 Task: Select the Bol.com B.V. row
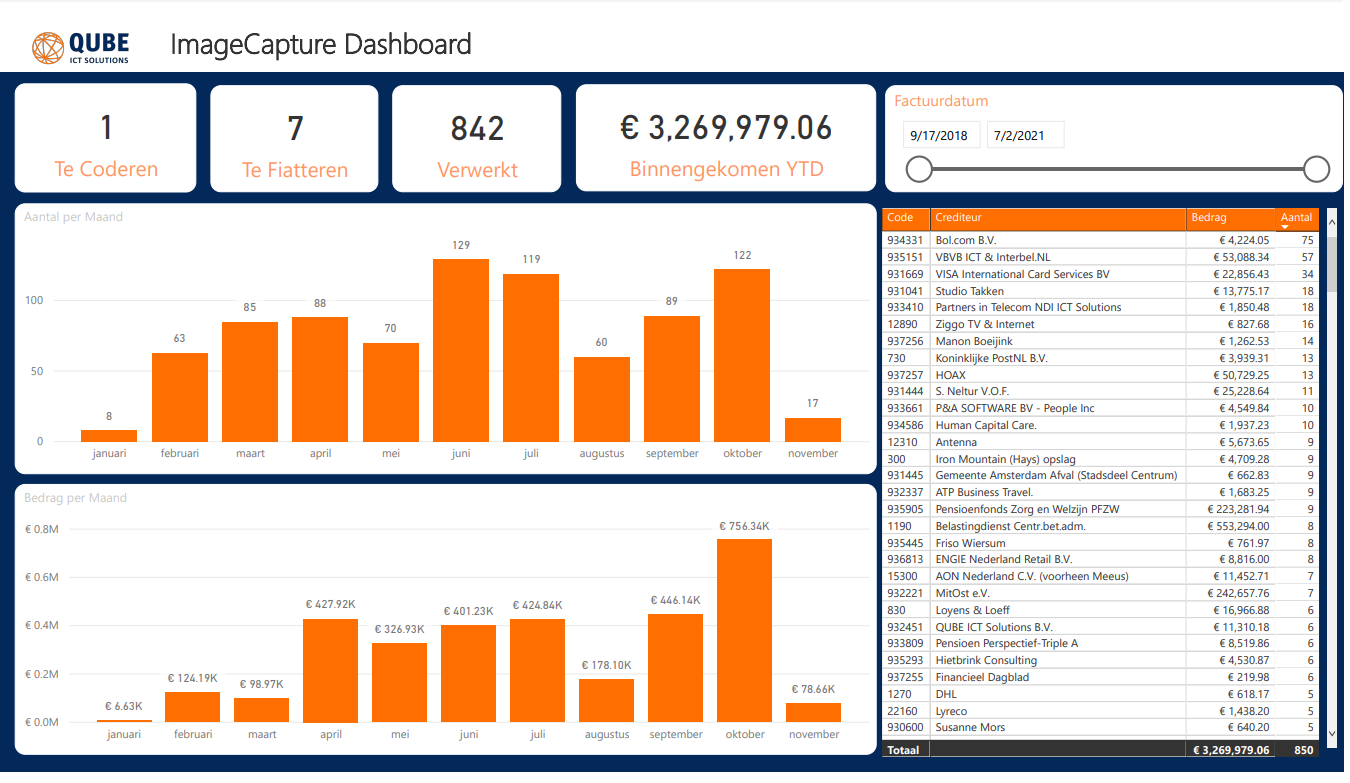pyautogui.click(x=1100, y=240)
